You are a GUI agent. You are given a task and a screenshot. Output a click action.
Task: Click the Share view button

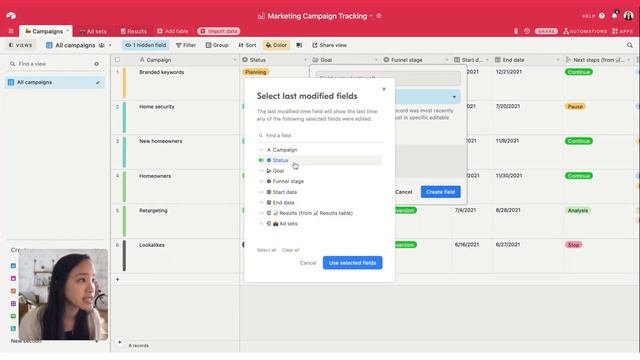329,45
